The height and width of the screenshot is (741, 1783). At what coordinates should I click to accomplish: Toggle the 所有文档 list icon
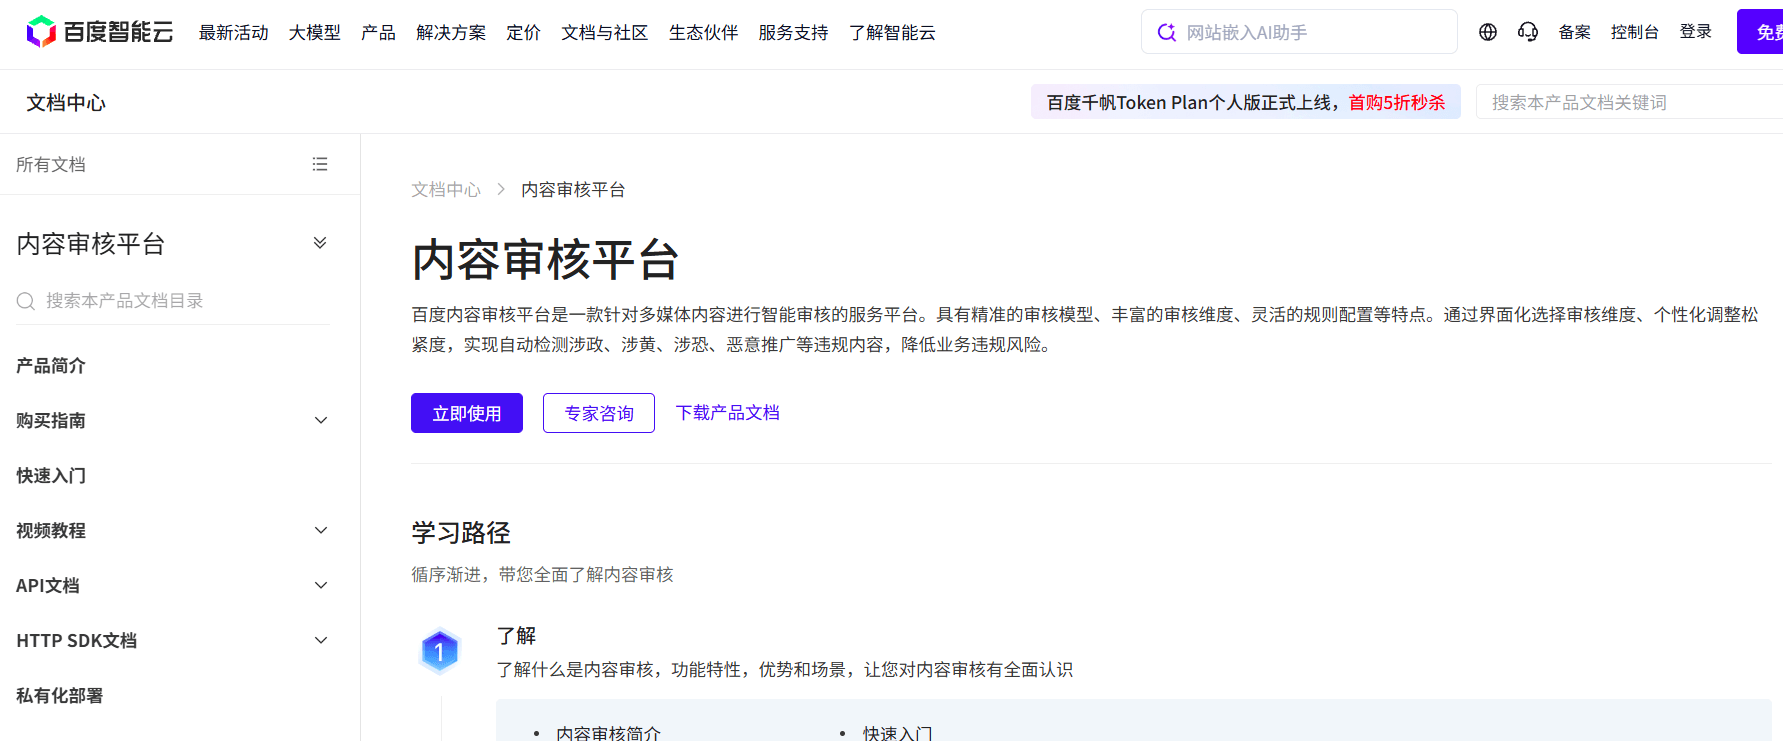320,164
